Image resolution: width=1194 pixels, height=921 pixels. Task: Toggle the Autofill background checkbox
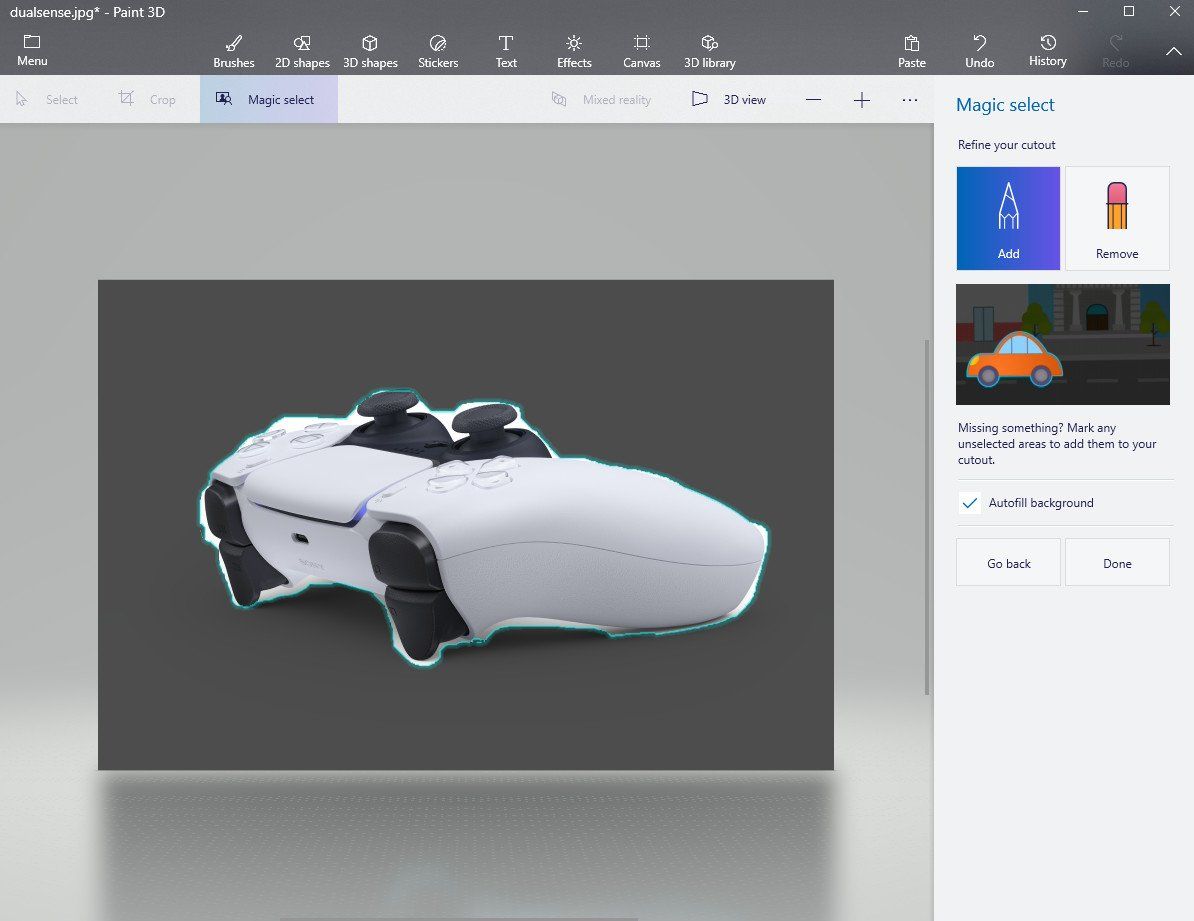tap(969, 503)
